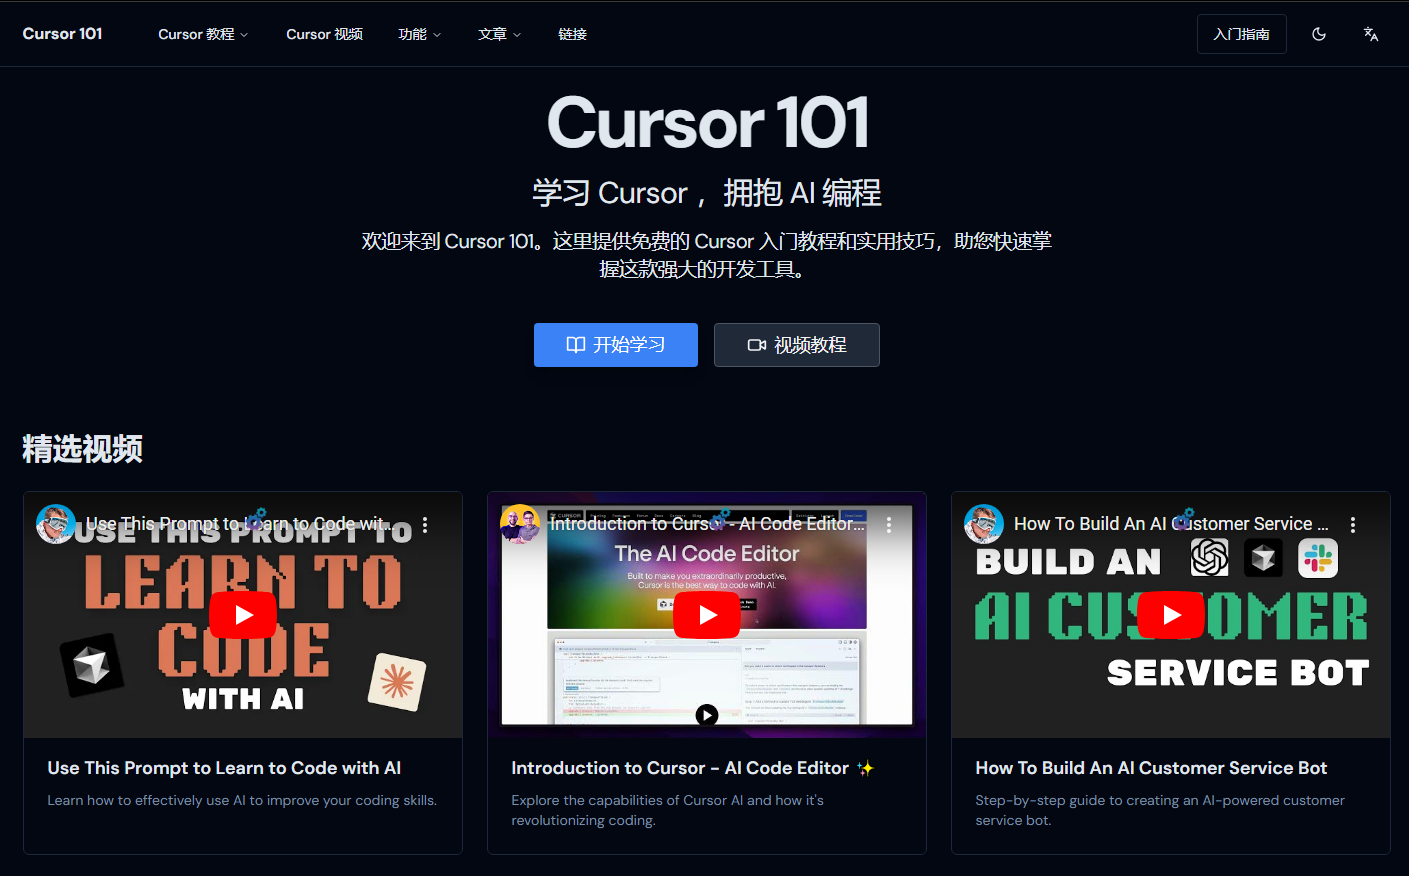Select card heading 'How To Build An AI Customer Service Bot'
Viewport: 1409px width, 876px height.
[1151, 768]
